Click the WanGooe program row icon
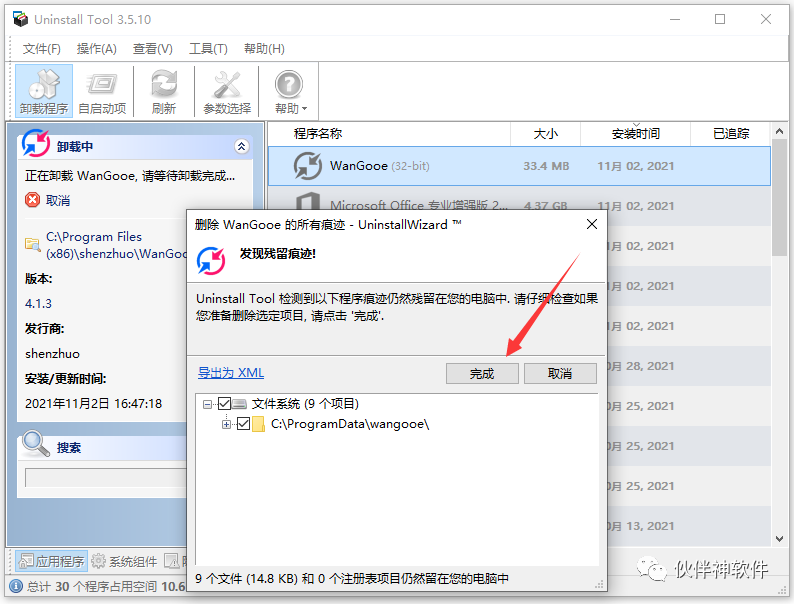The width and height of the screenshot is (794, 604). pyautogui.click(x=308, y=166)
